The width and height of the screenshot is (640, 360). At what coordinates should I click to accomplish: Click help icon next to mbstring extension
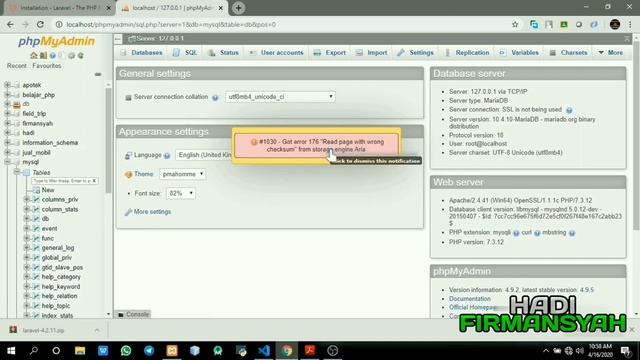pos(572,233)
